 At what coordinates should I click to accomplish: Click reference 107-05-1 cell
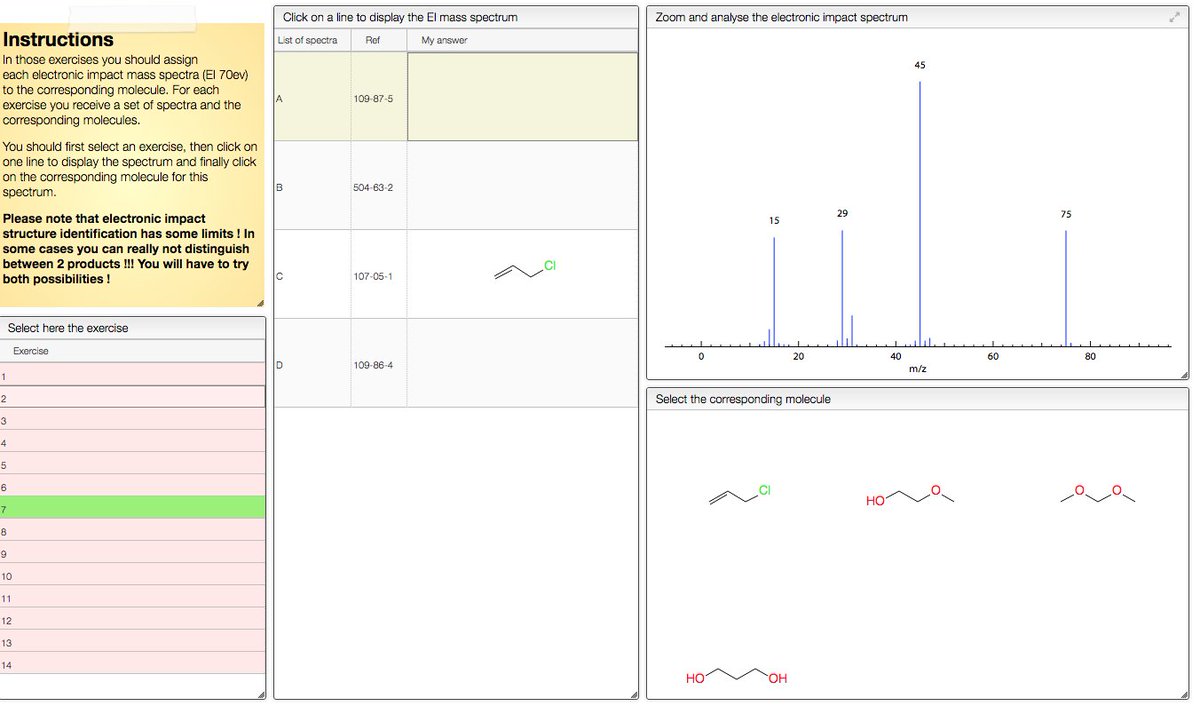[x=379, y=275]
